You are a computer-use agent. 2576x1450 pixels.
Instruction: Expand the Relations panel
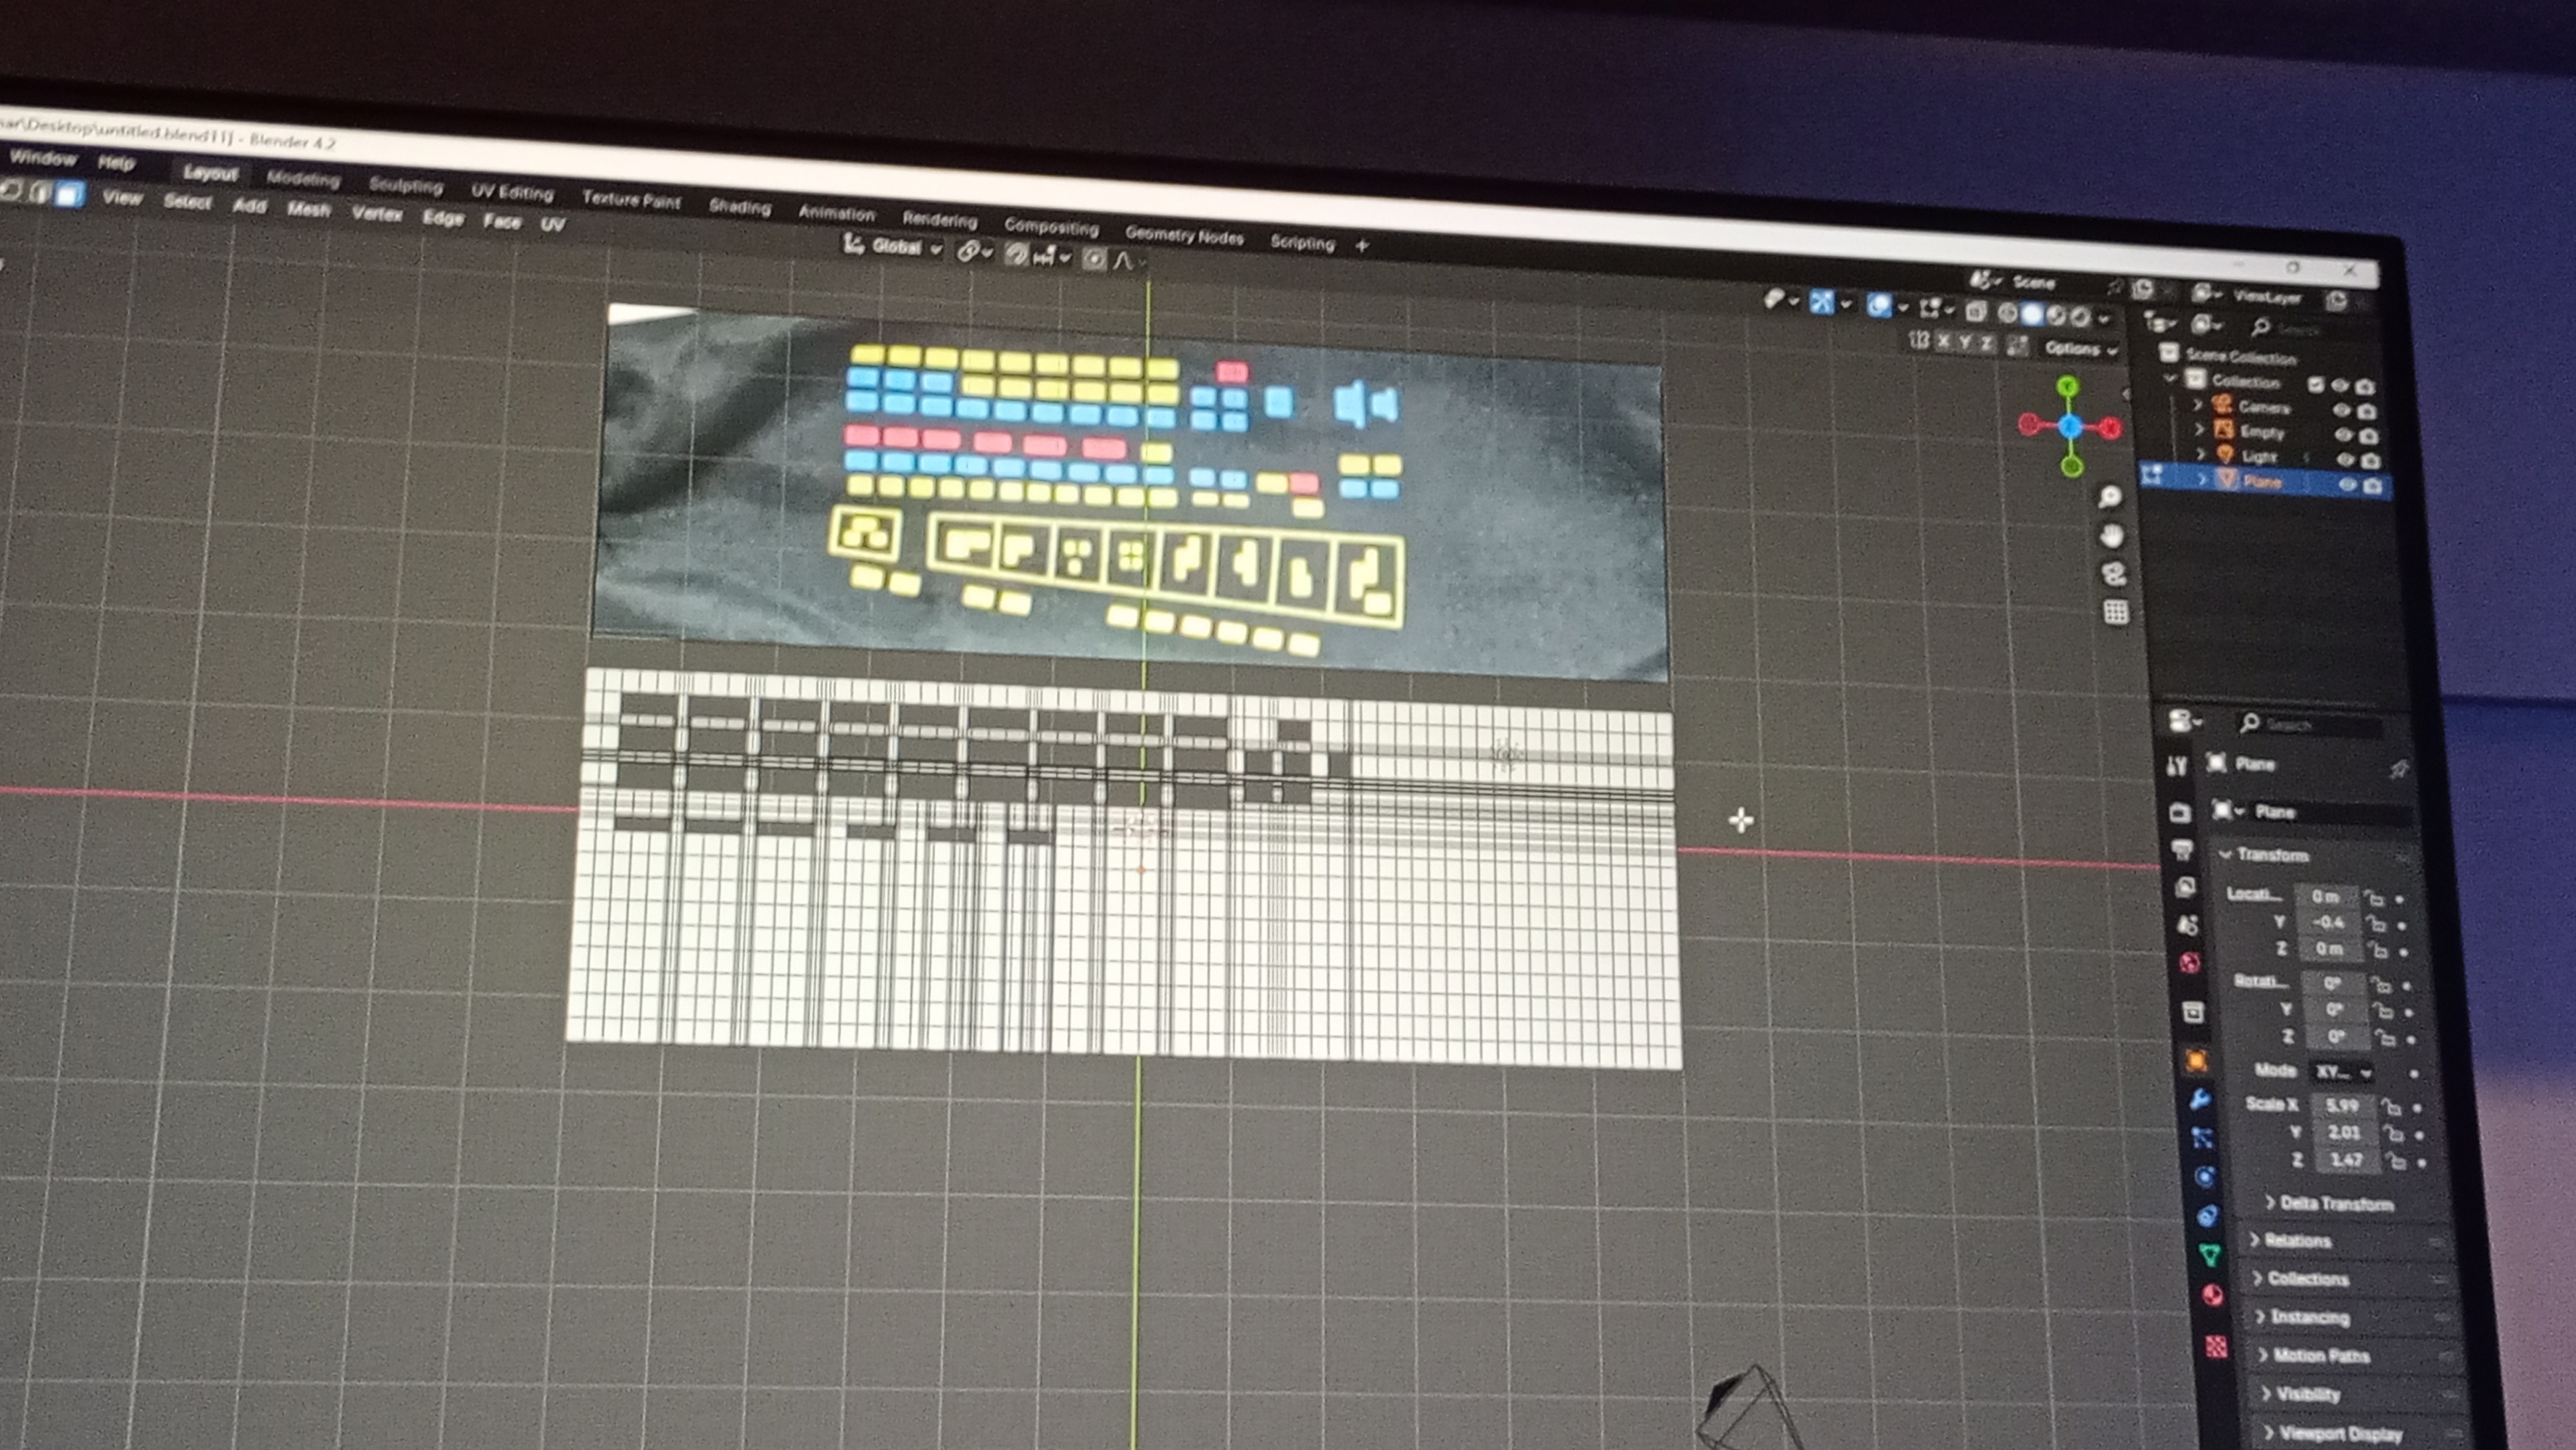point(2297,1241)
